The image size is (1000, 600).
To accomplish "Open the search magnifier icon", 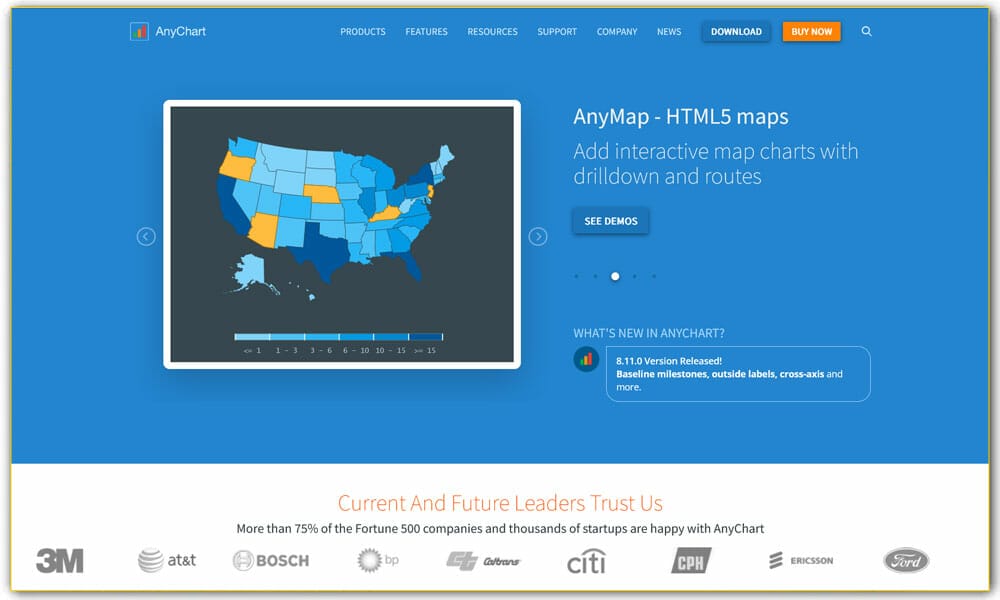I will (866, 32).
